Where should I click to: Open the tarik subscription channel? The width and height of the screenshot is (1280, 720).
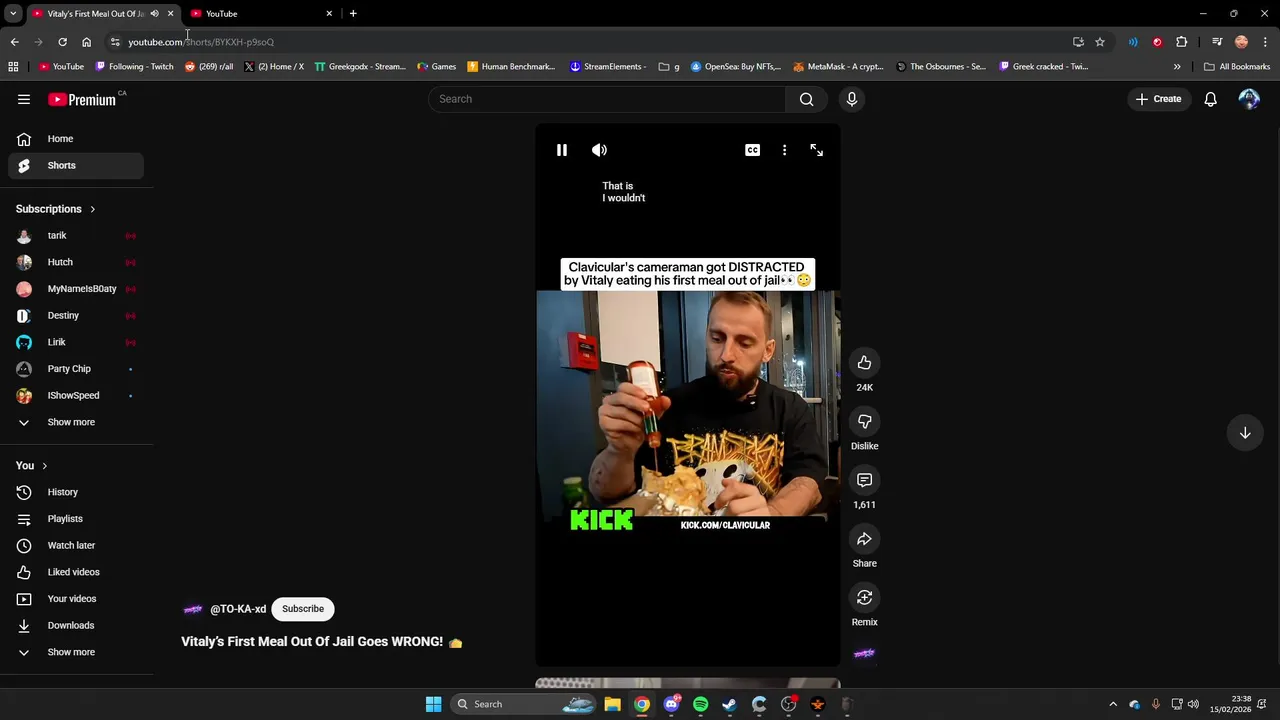tap(76, 236)
